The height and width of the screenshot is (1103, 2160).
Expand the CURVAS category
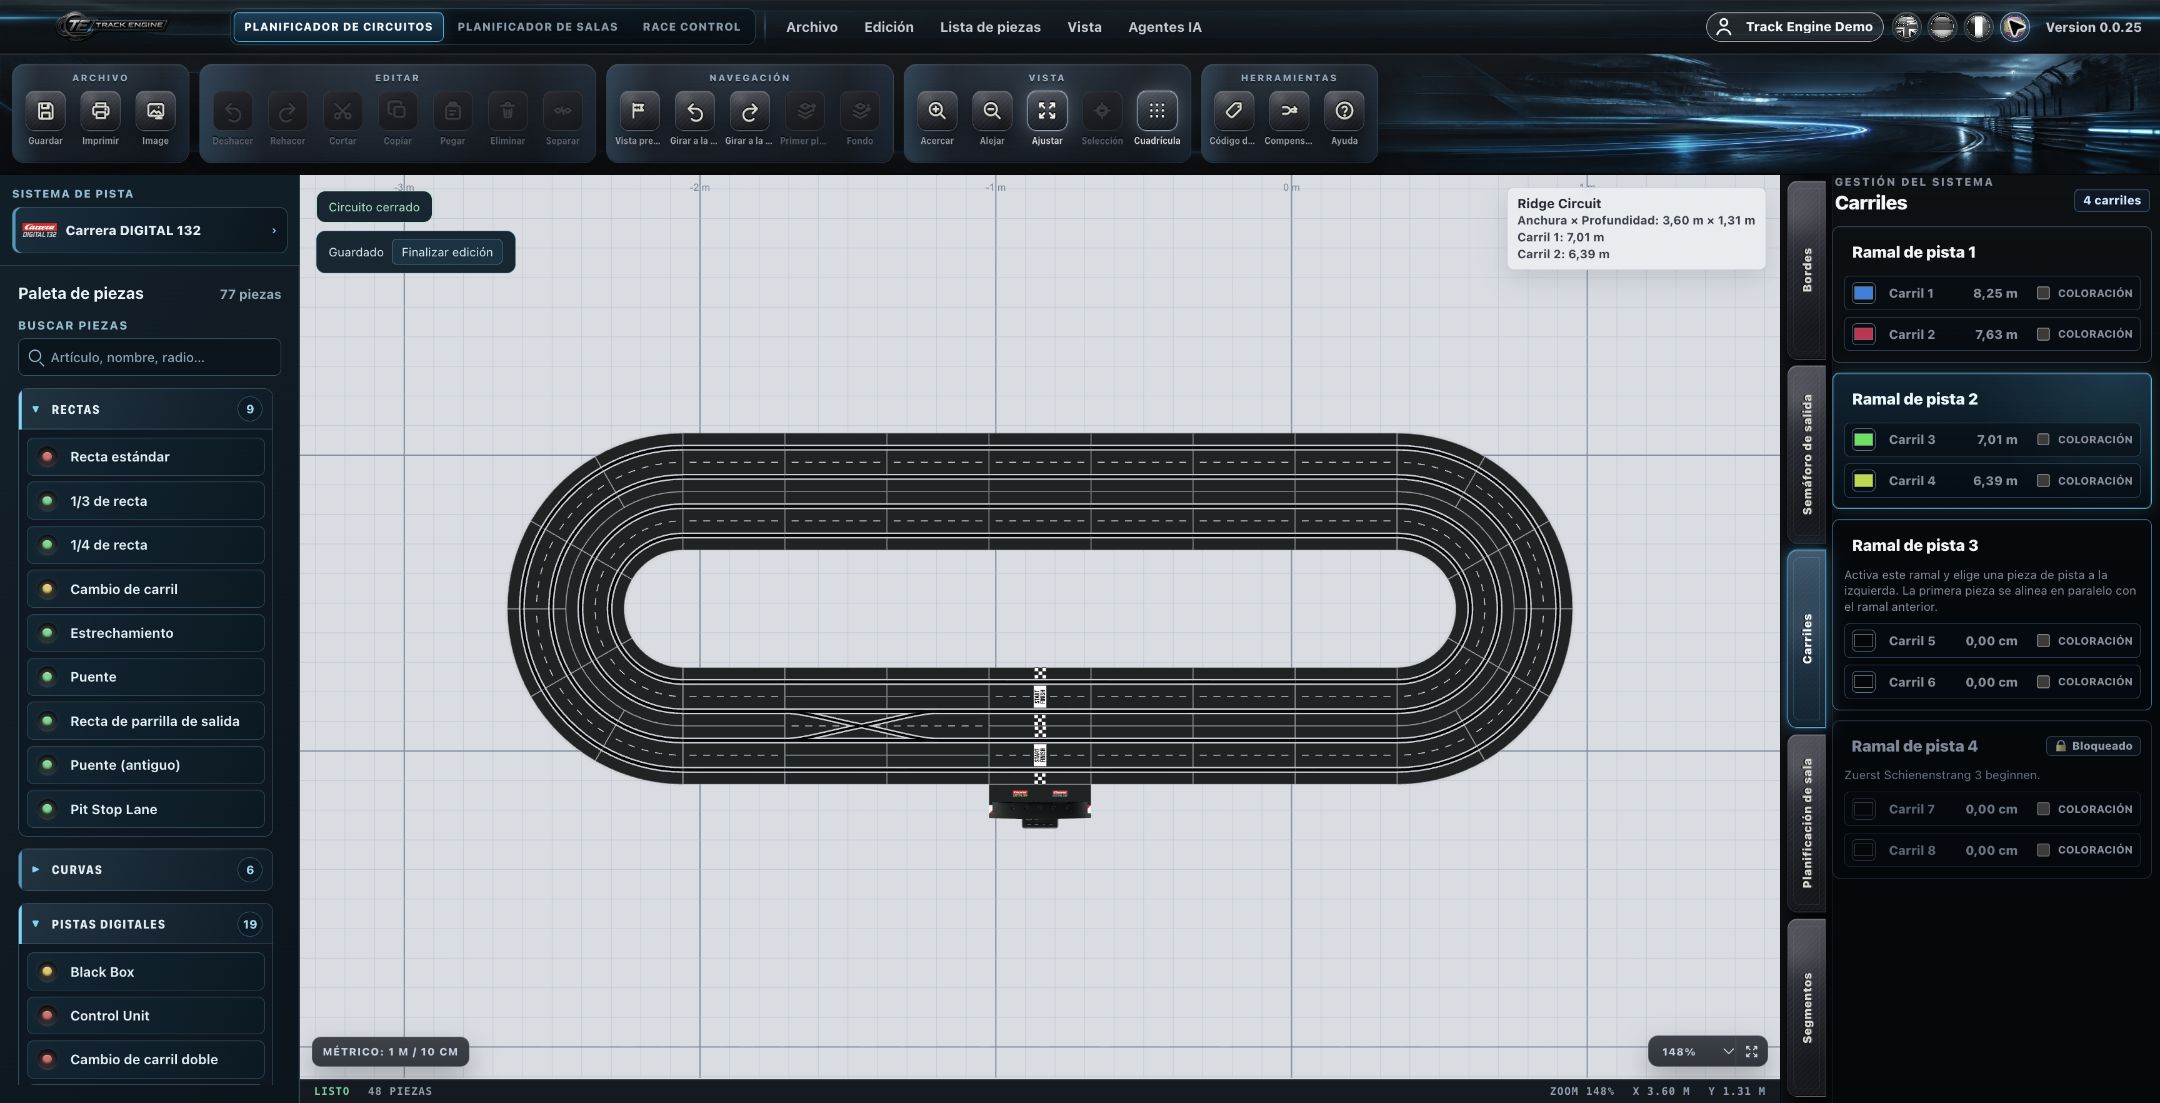146,870
